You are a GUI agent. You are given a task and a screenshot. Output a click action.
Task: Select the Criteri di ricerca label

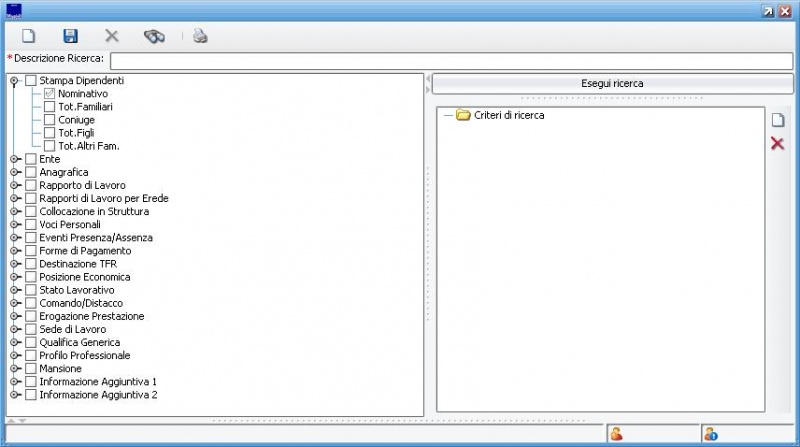(x=509, y=115)
